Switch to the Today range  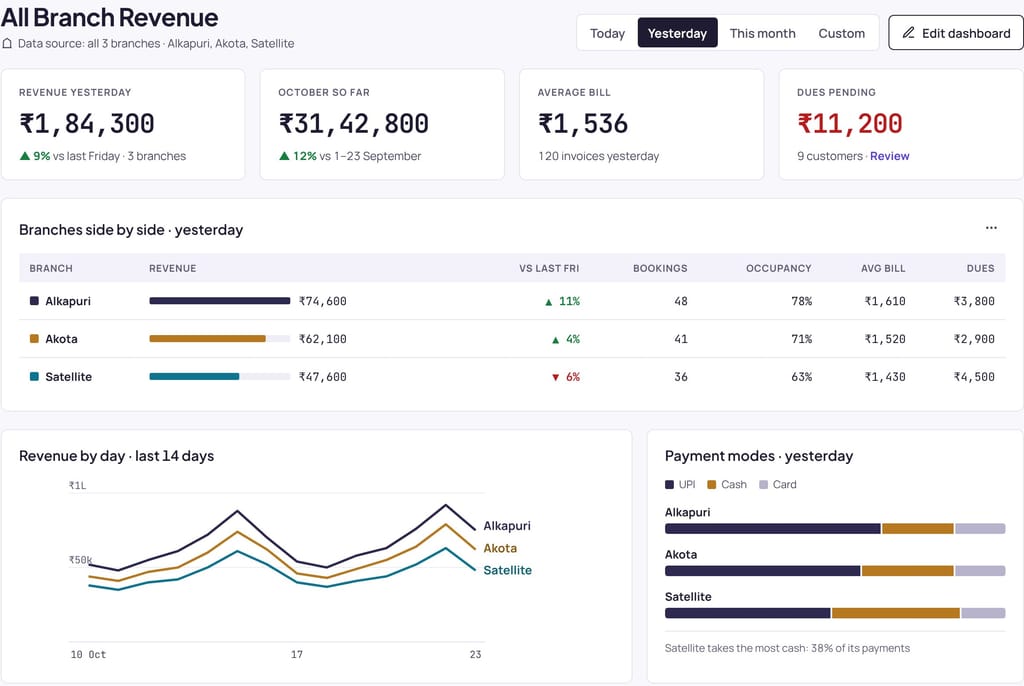tap(607, 33)
